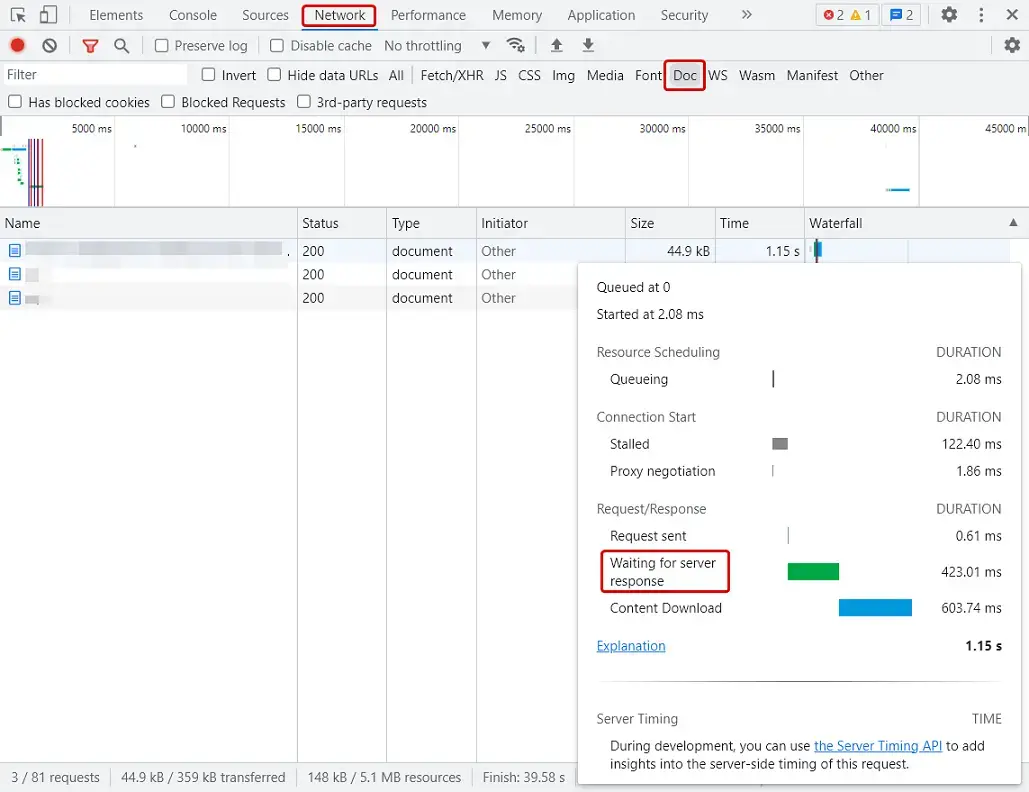Close the DevTools panel
Screen dimensions: 1029x792
(x=1012, y=14)
